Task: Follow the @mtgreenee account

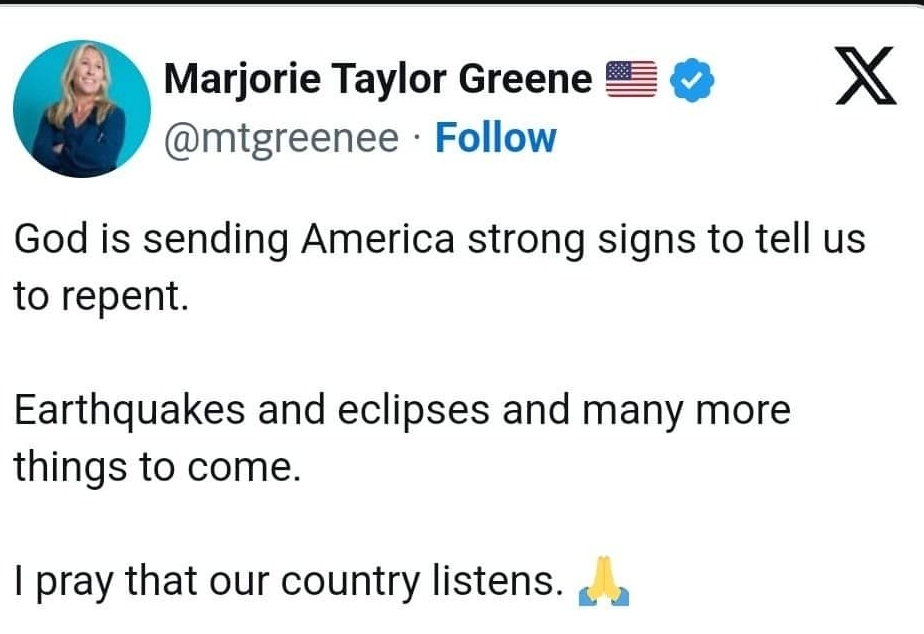Action: tap(496, 138)
